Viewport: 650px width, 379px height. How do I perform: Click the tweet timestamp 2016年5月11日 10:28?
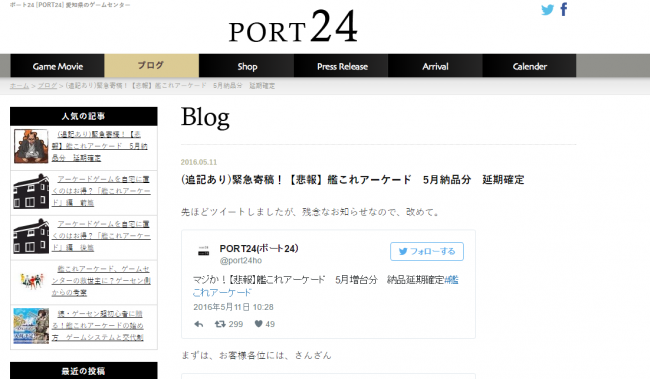coord(233,307)
